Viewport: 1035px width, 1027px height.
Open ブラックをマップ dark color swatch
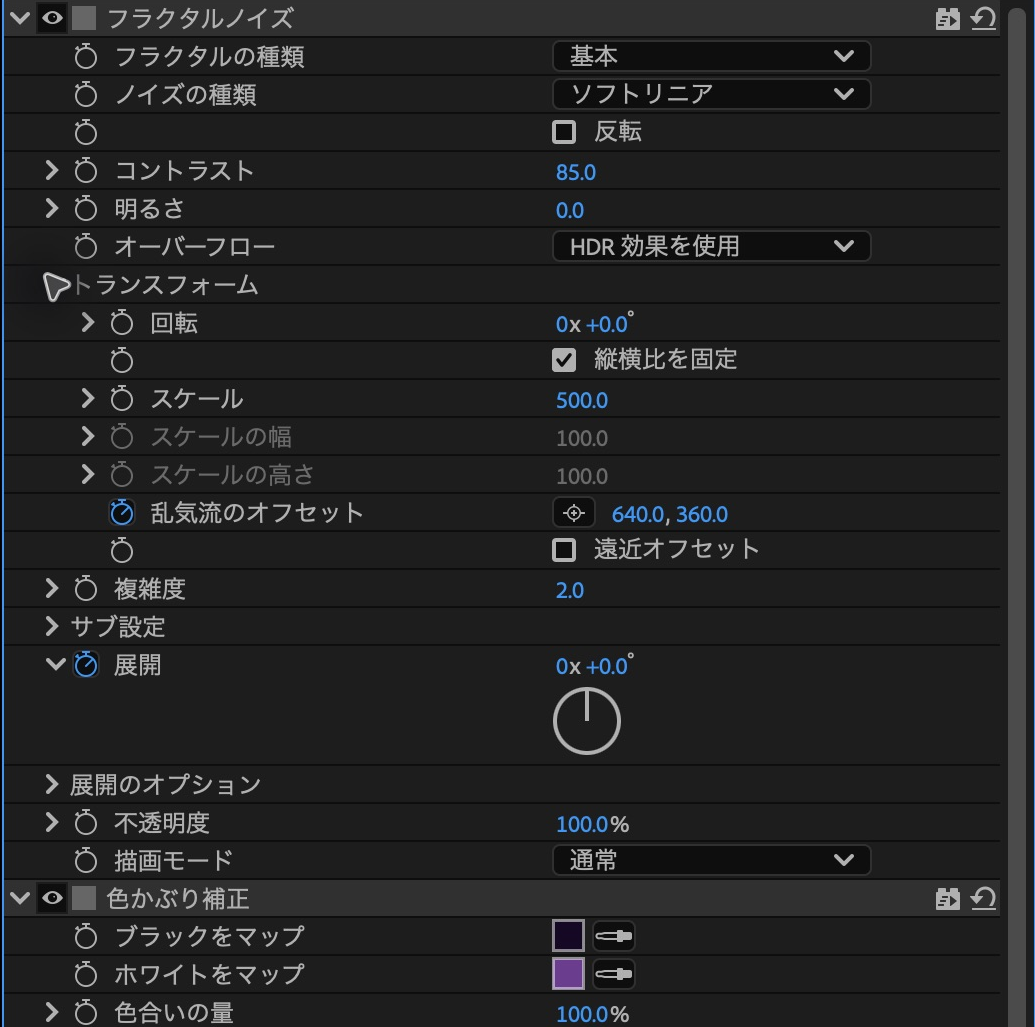[568, 936]
